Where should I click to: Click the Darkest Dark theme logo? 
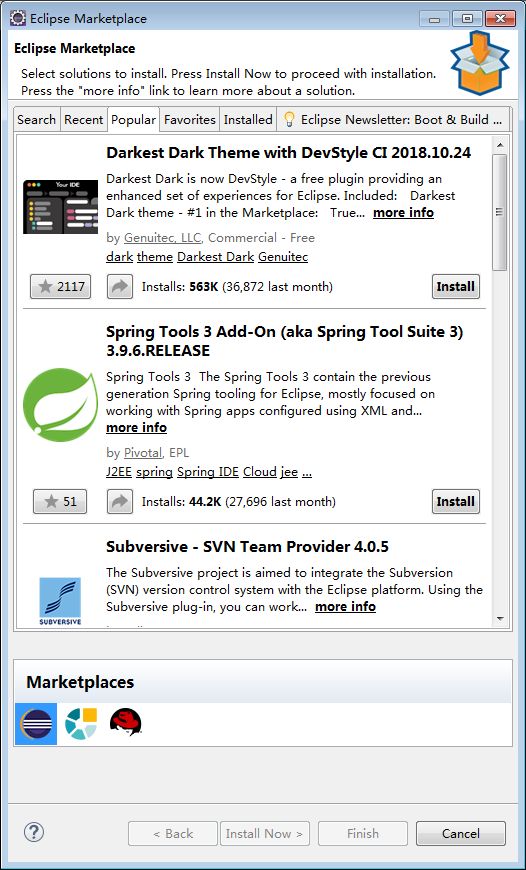pyautogui.click(x=60, y=207)
